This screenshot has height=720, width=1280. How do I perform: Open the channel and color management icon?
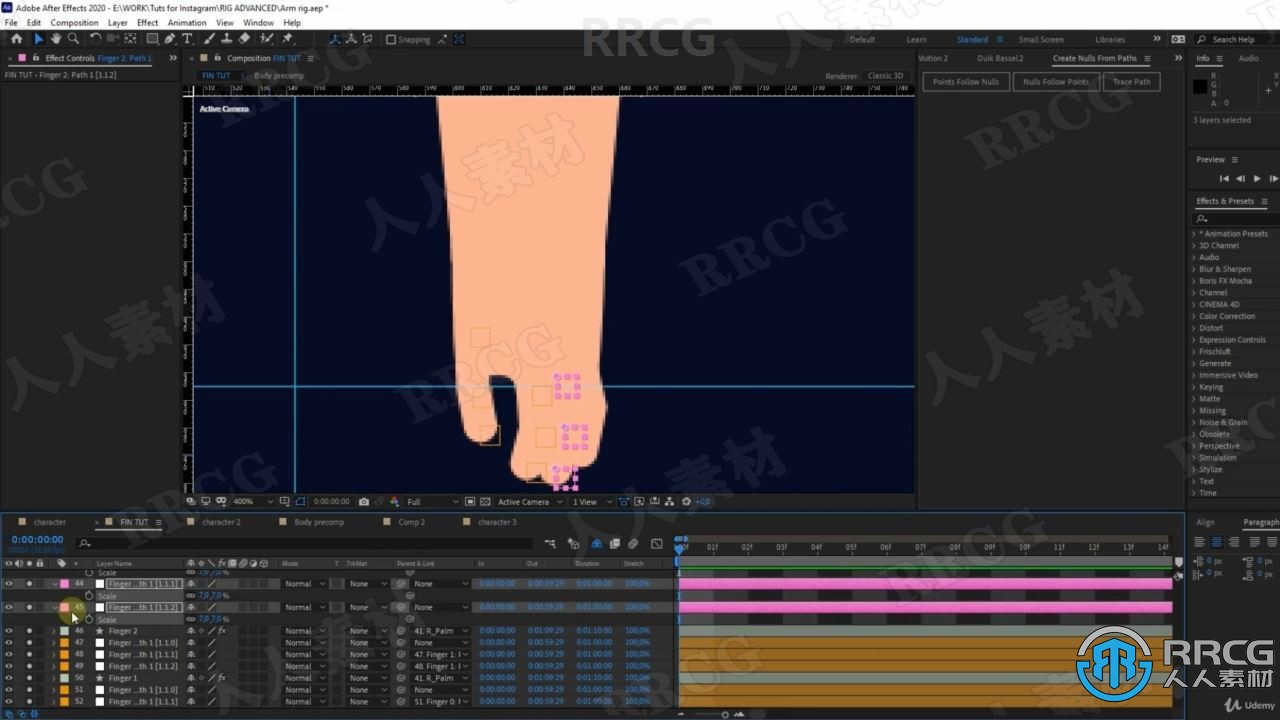pos(394,502)
